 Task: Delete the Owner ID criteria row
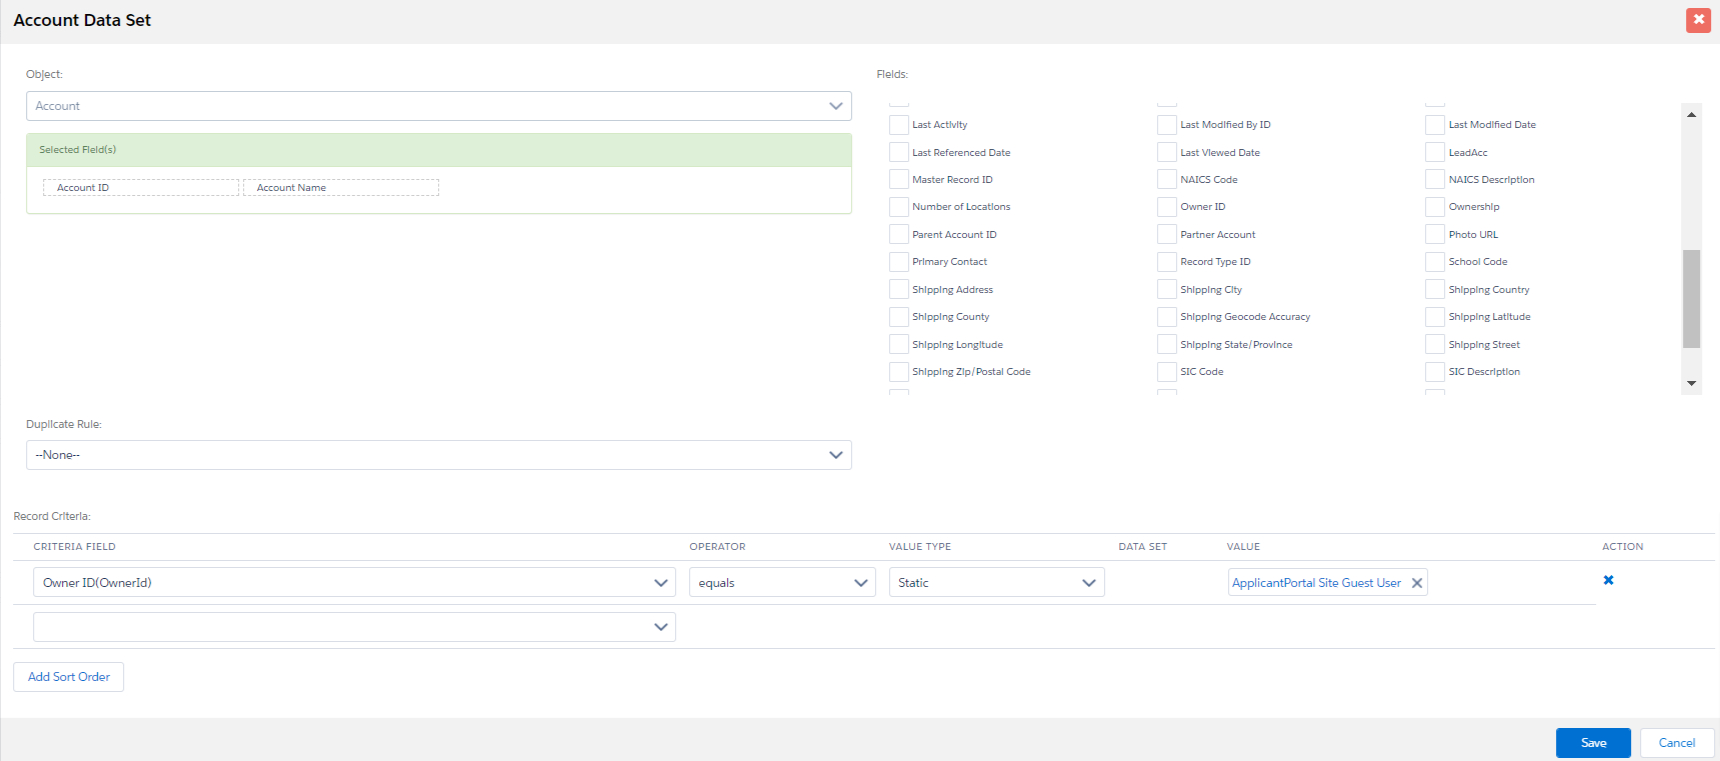(1608, 580)
